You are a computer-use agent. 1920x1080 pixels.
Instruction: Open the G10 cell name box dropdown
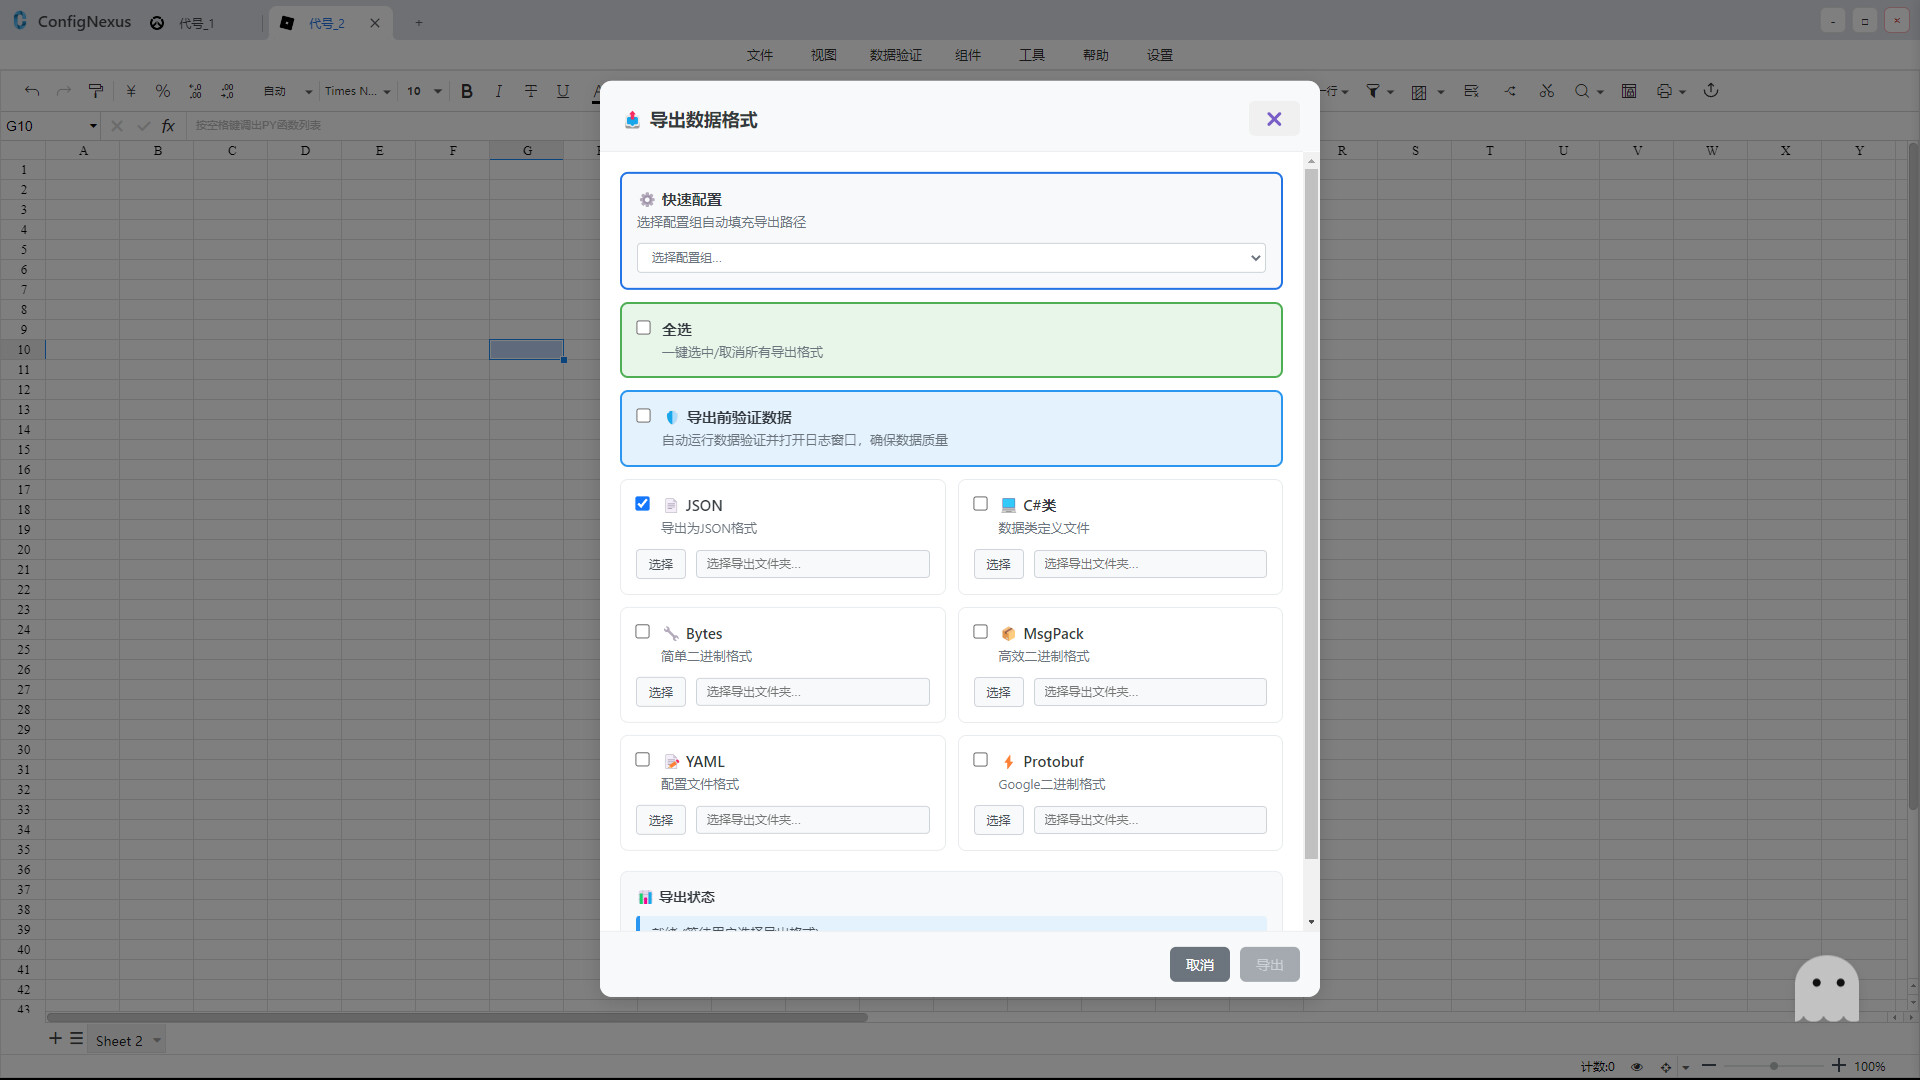(93, 126)
